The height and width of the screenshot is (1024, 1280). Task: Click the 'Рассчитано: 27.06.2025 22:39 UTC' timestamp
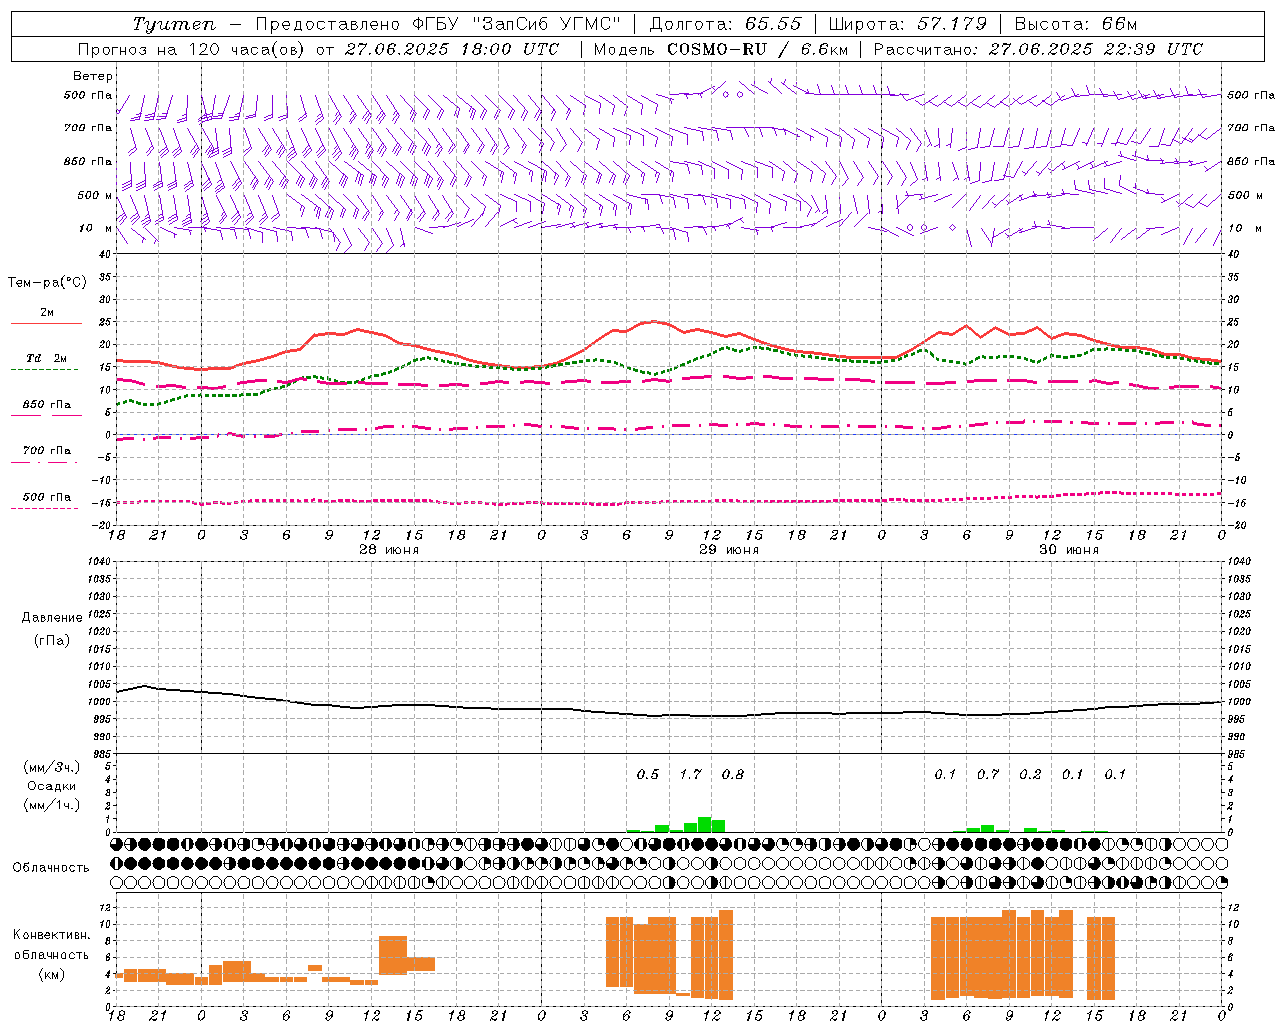point(1038,49)
